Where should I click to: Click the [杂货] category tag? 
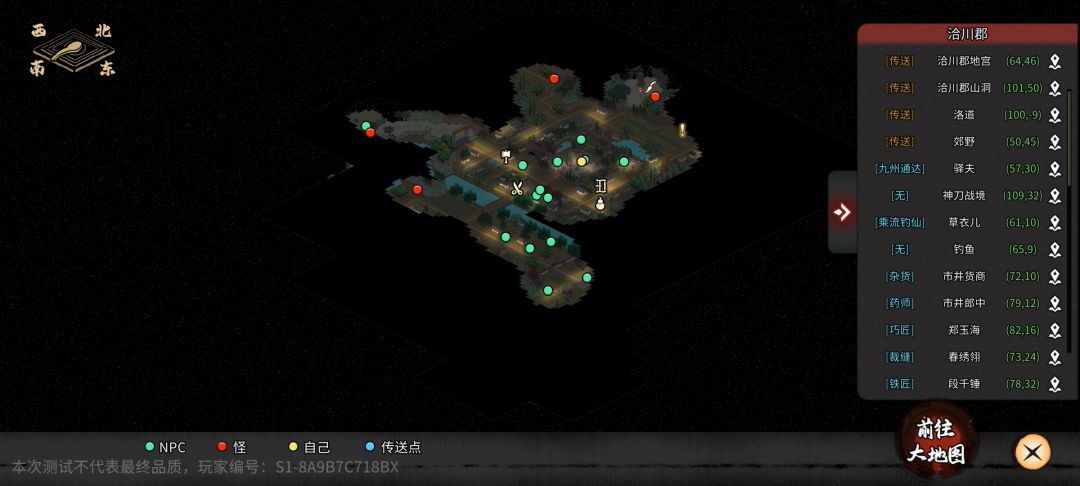click(900, 276)
